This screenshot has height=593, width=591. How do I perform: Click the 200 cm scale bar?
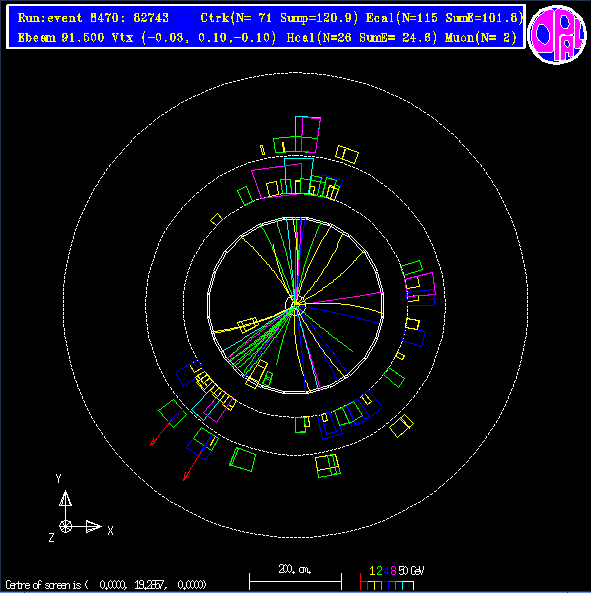pos(295,577)
